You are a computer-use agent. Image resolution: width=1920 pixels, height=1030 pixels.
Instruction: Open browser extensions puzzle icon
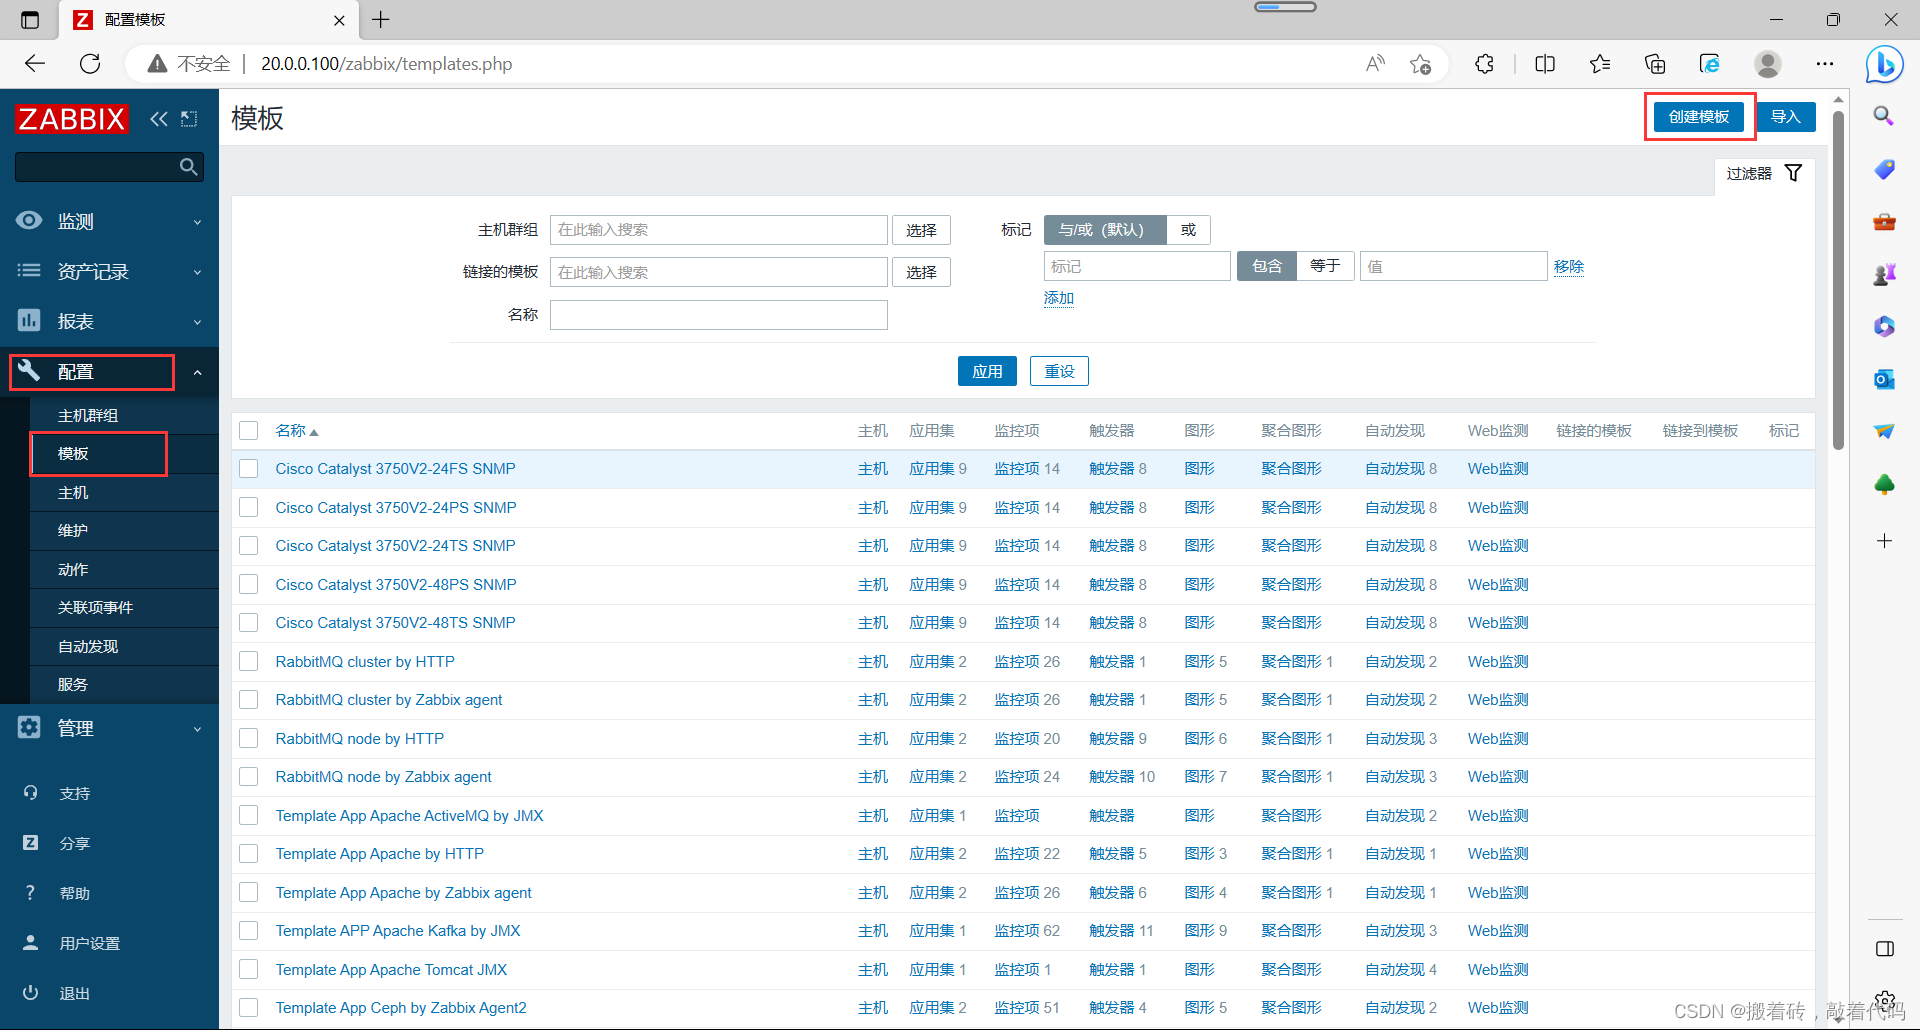pos(1484,64)
